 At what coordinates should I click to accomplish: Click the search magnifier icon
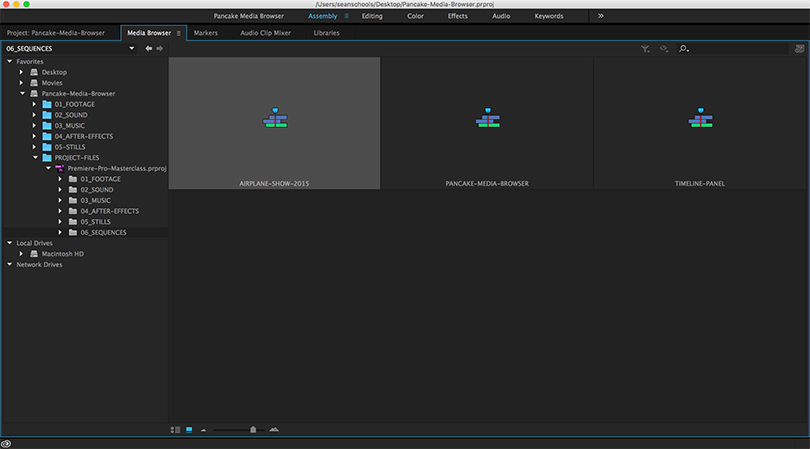[x=683, y=49]
